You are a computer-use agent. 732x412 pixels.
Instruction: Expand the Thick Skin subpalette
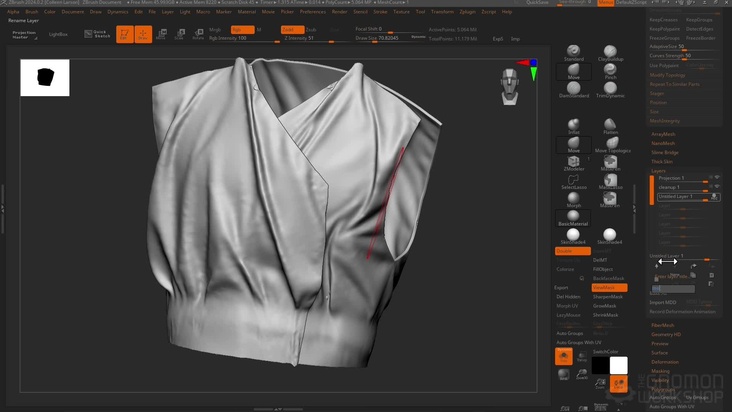click(662, 161)
